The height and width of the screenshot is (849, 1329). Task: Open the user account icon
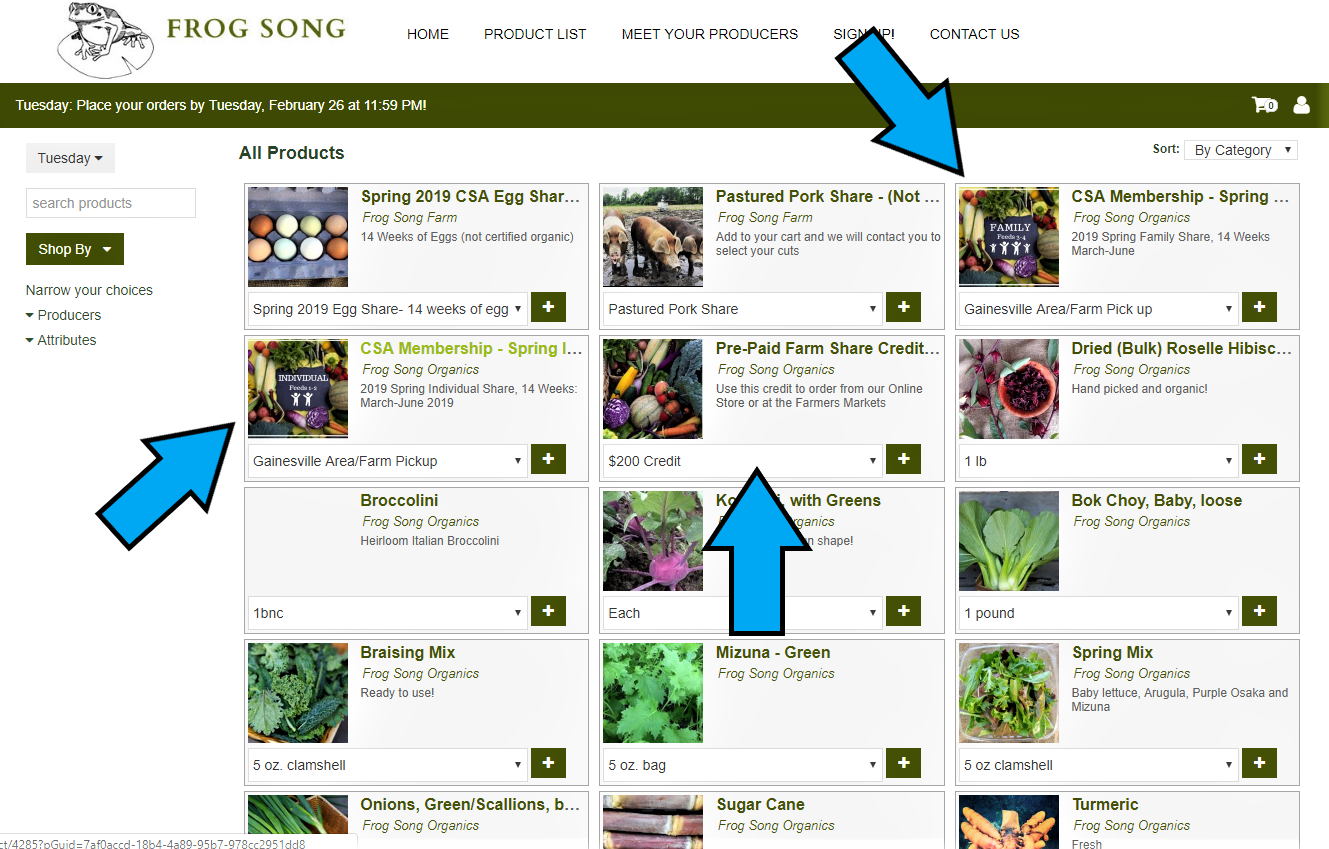pos(1301,104)
